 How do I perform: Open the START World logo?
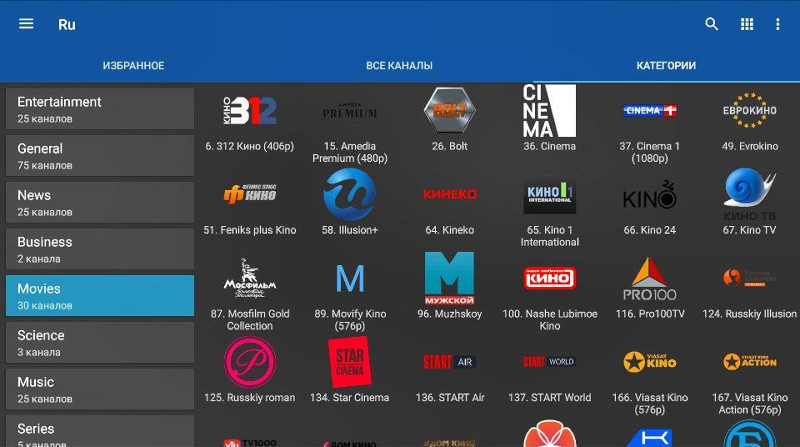549,362
